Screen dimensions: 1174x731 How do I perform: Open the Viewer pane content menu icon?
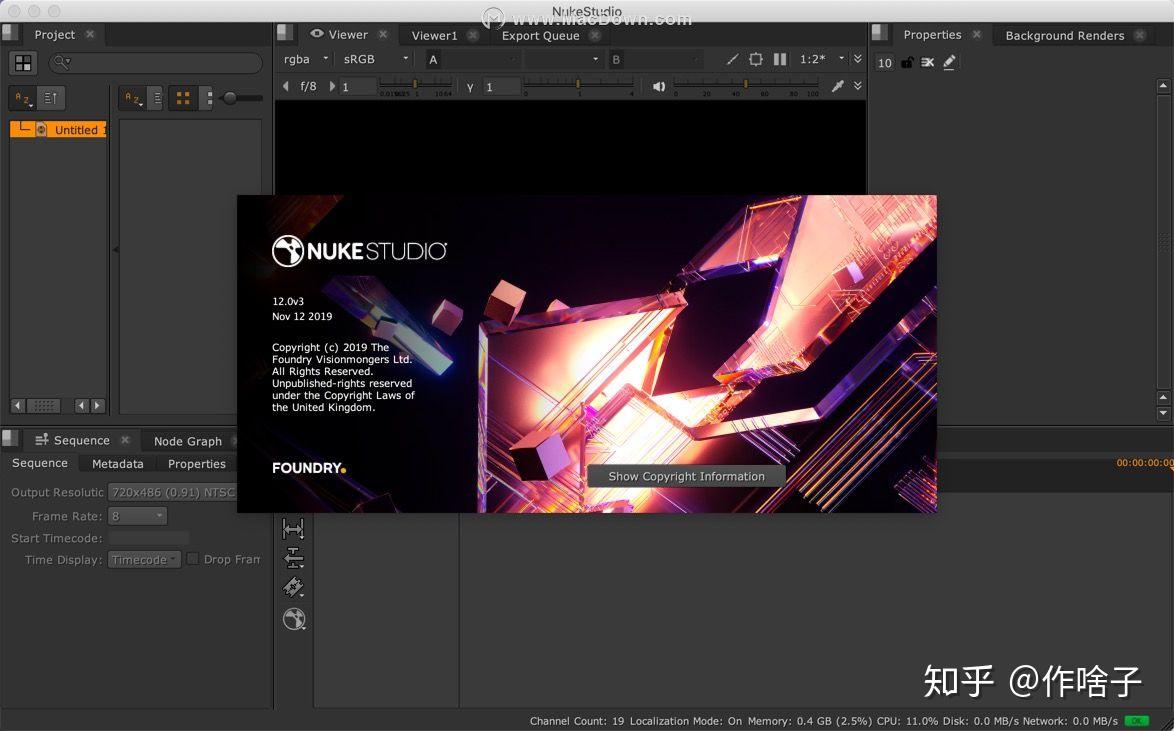[x=285, y=33]
